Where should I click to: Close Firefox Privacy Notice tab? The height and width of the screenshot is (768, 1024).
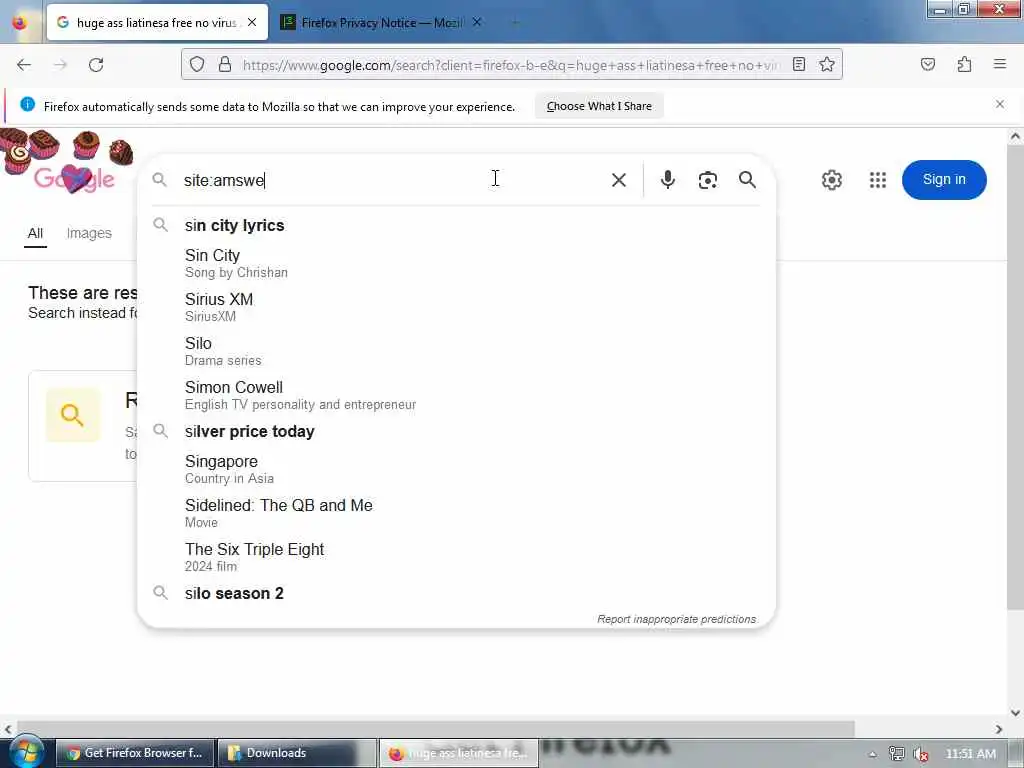[x=477, y=22]
